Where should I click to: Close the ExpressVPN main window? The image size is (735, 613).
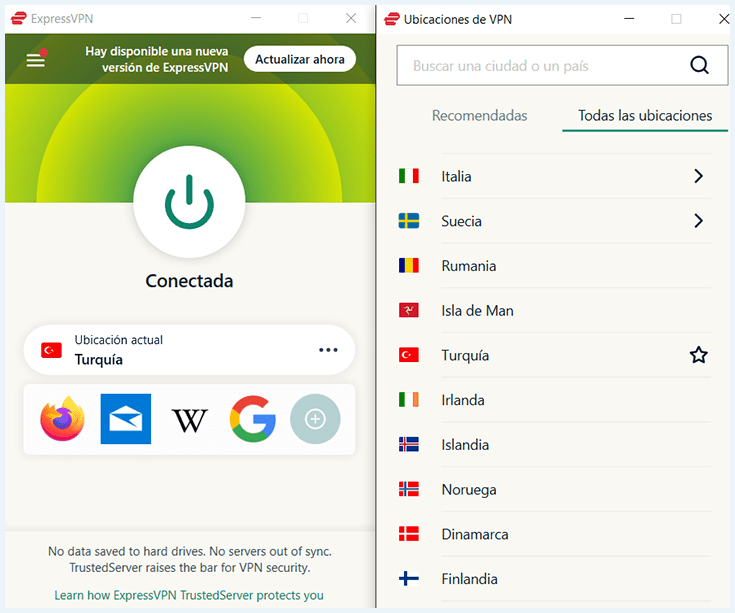(351, 18)
